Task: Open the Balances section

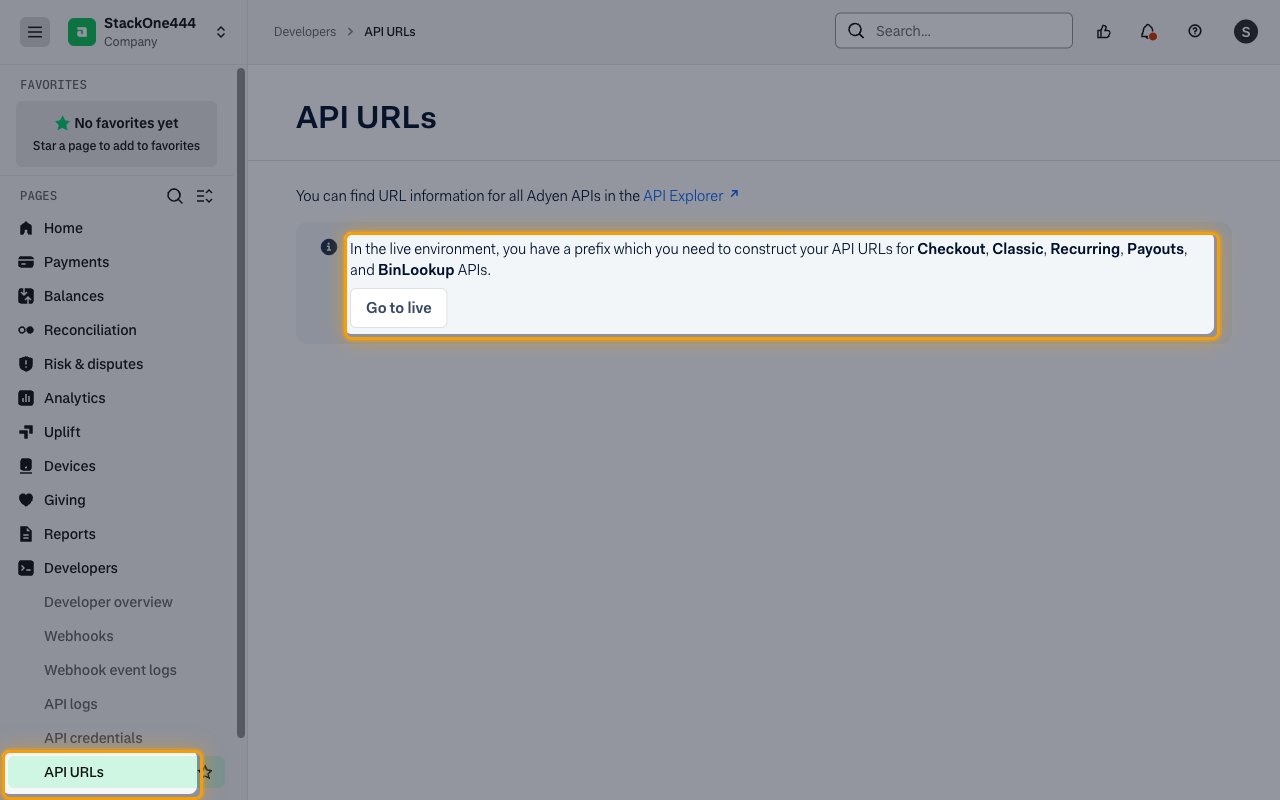Action: (74, 296)
